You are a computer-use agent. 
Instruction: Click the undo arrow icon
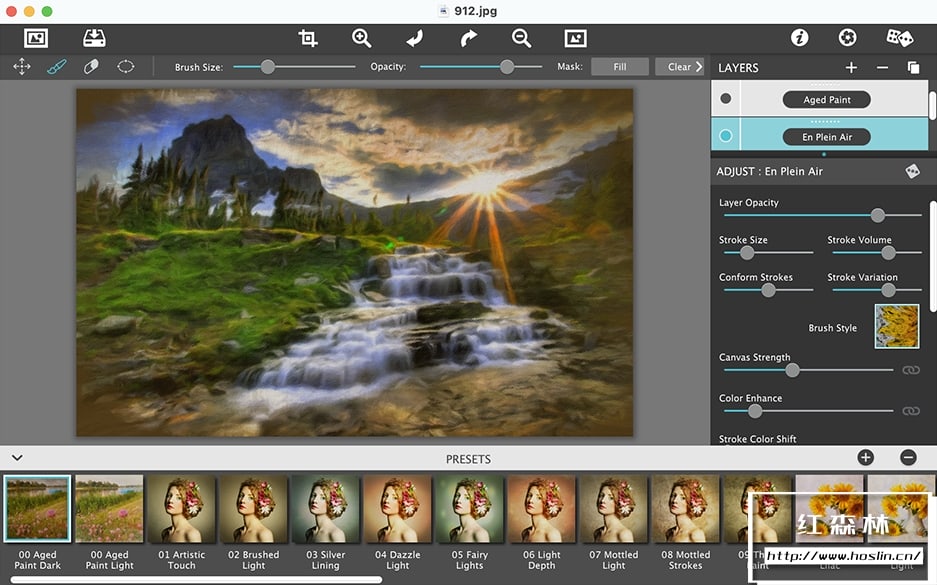click(x=415, y=38)
